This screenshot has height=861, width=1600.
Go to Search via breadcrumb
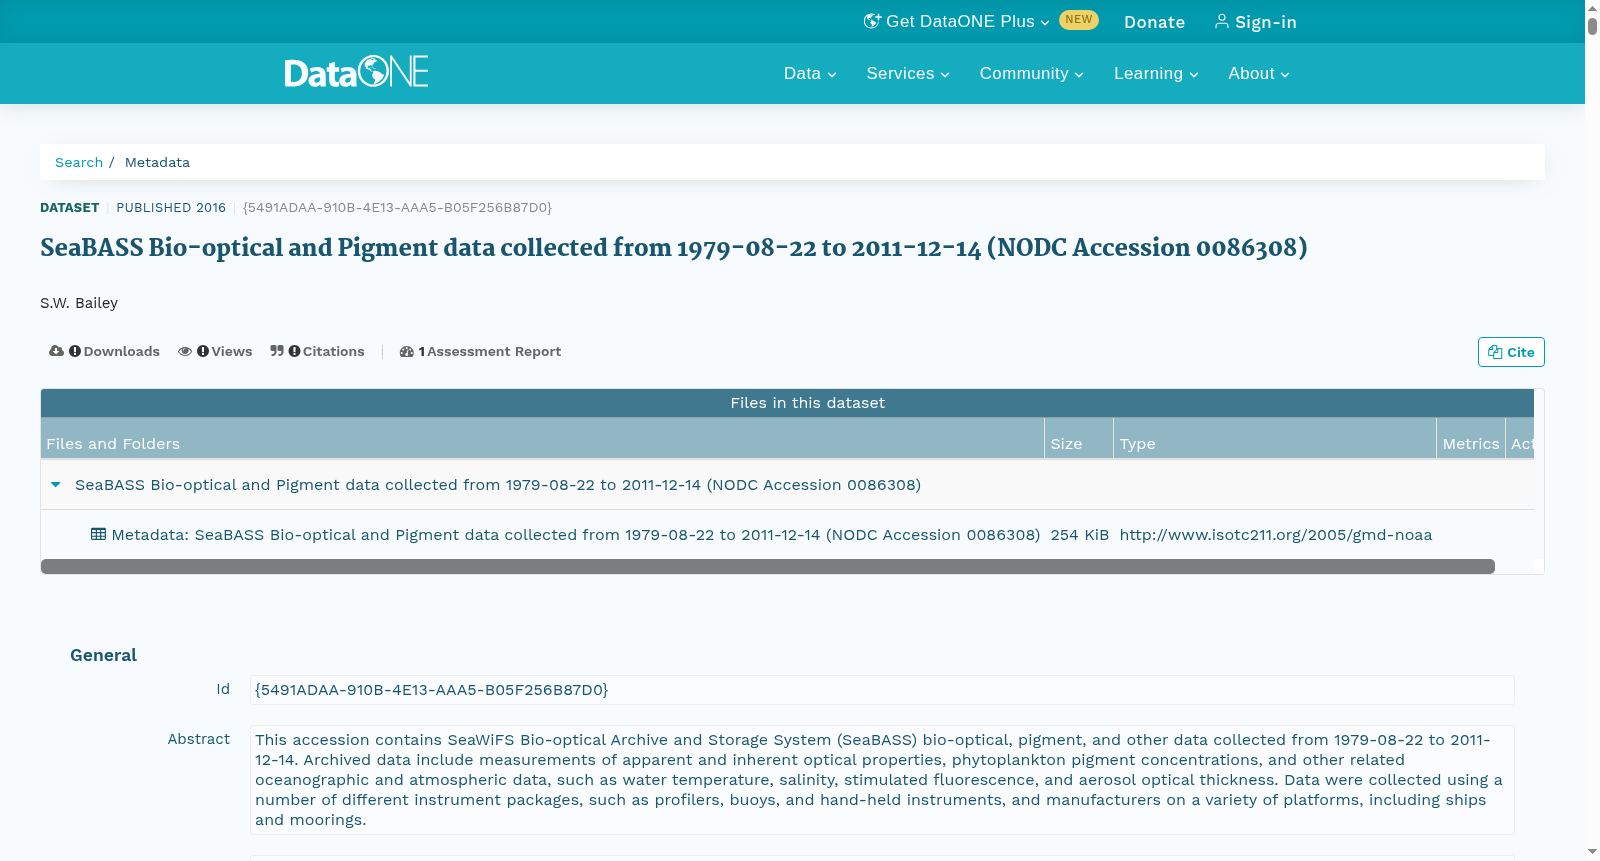point(79,162)
